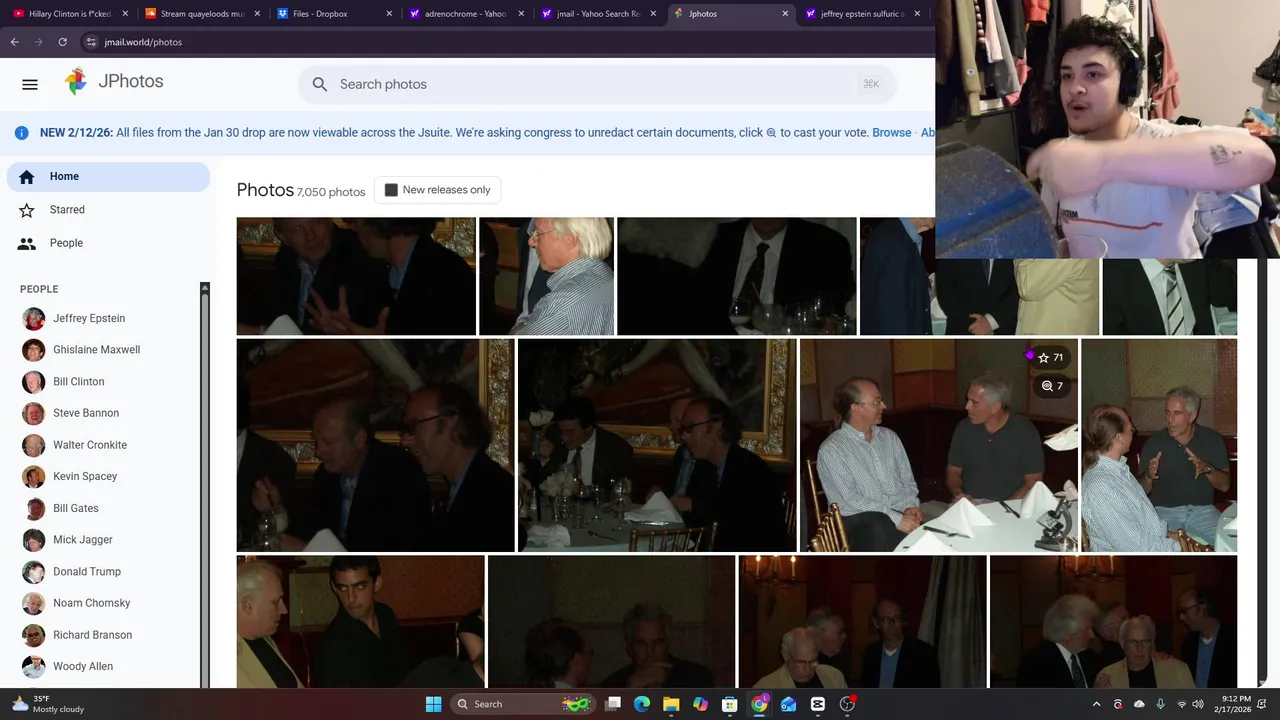Go back with the browser back arrow
The height and width of the screenshot is (720, 1280).
point(14,42)
